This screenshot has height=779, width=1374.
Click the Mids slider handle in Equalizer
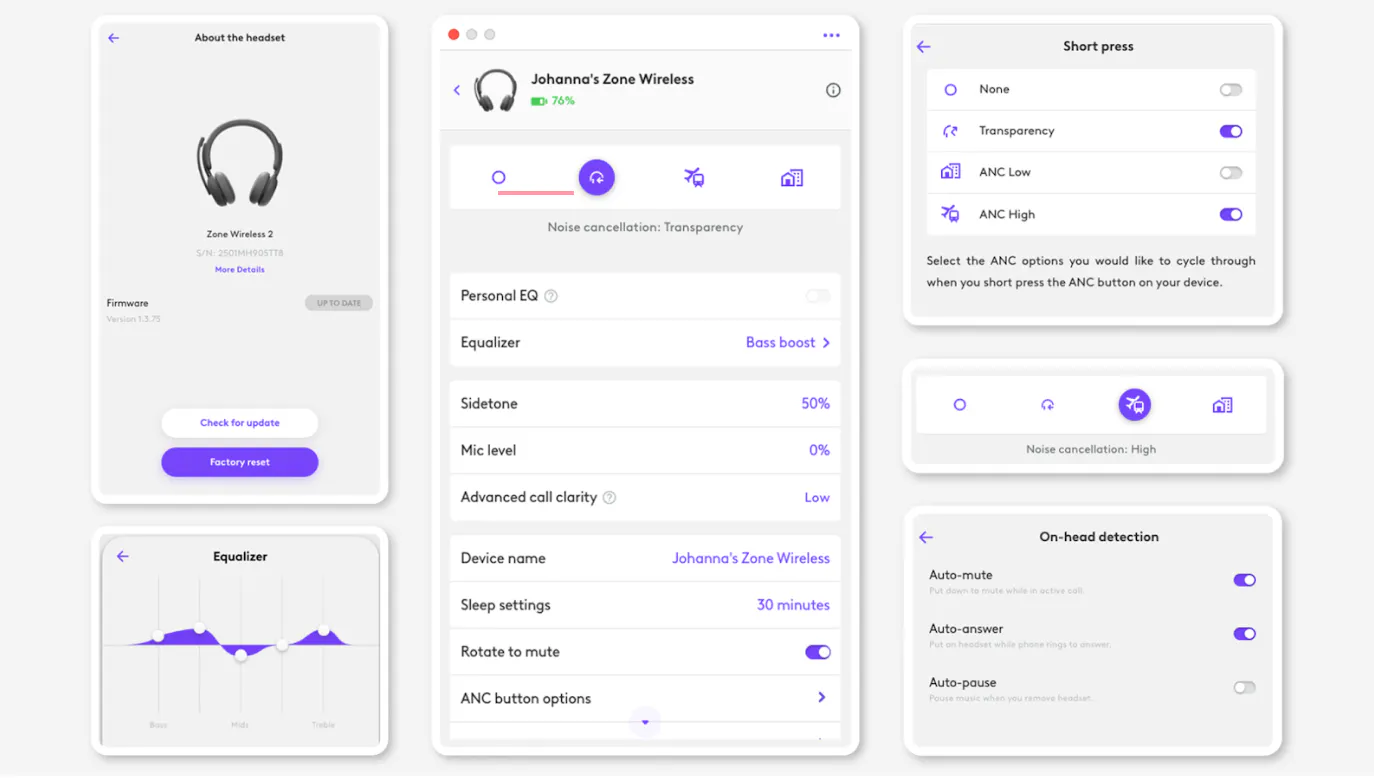[241, 655]
